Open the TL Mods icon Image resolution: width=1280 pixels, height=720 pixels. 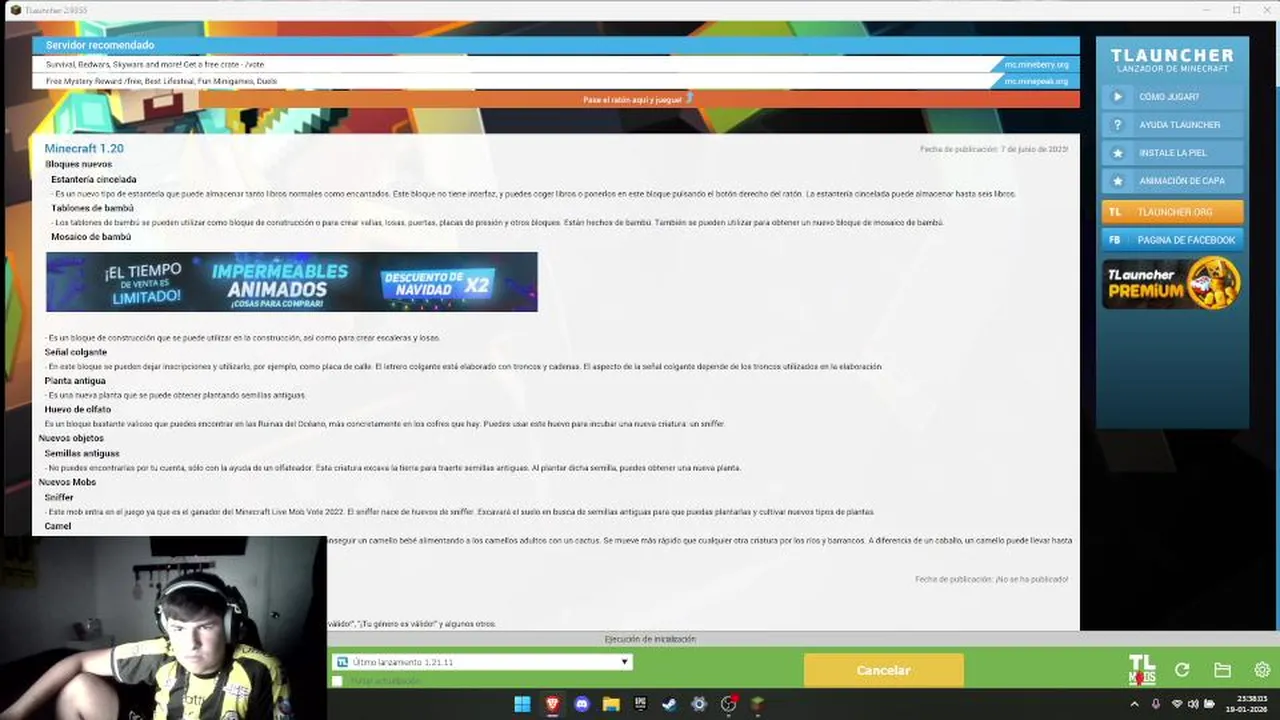(x=1142, y=669)
